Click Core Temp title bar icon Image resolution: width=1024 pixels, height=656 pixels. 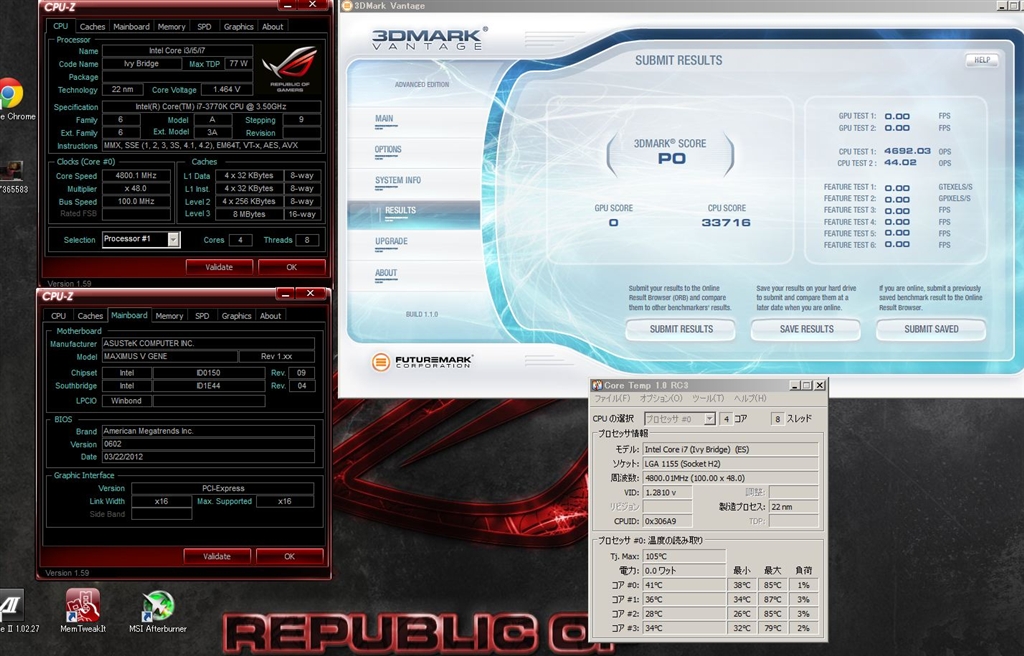click(x=597, y=385)
